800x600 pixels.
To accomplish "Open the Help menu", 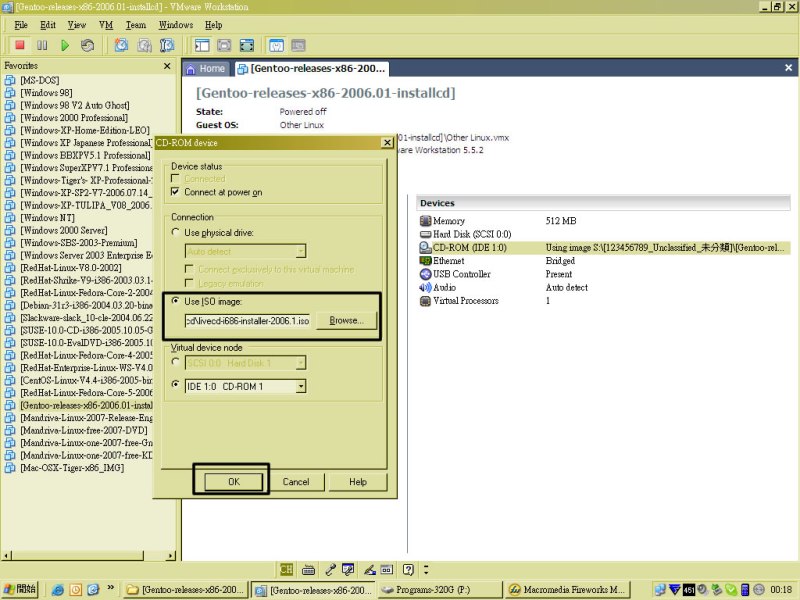I will 213,25.
